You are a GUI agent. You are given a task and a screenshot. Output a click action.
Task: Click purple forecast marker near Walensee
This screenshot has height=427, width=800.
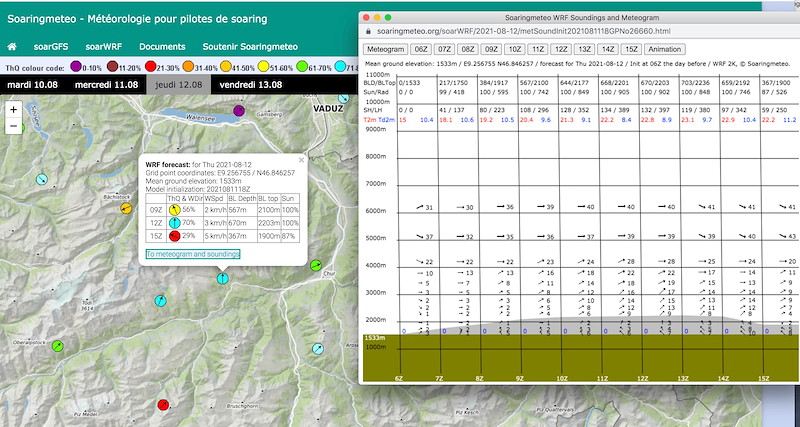tap(239, 110)
